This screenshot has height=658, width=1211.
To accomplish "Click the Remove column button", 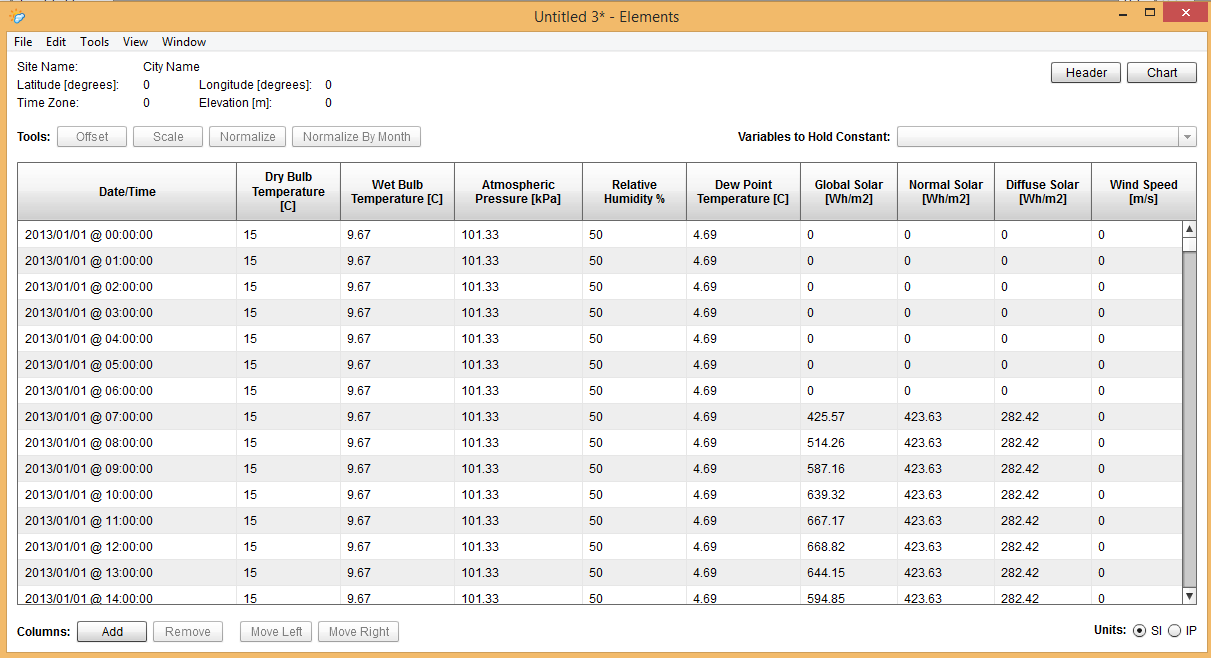I will (188, 632).
